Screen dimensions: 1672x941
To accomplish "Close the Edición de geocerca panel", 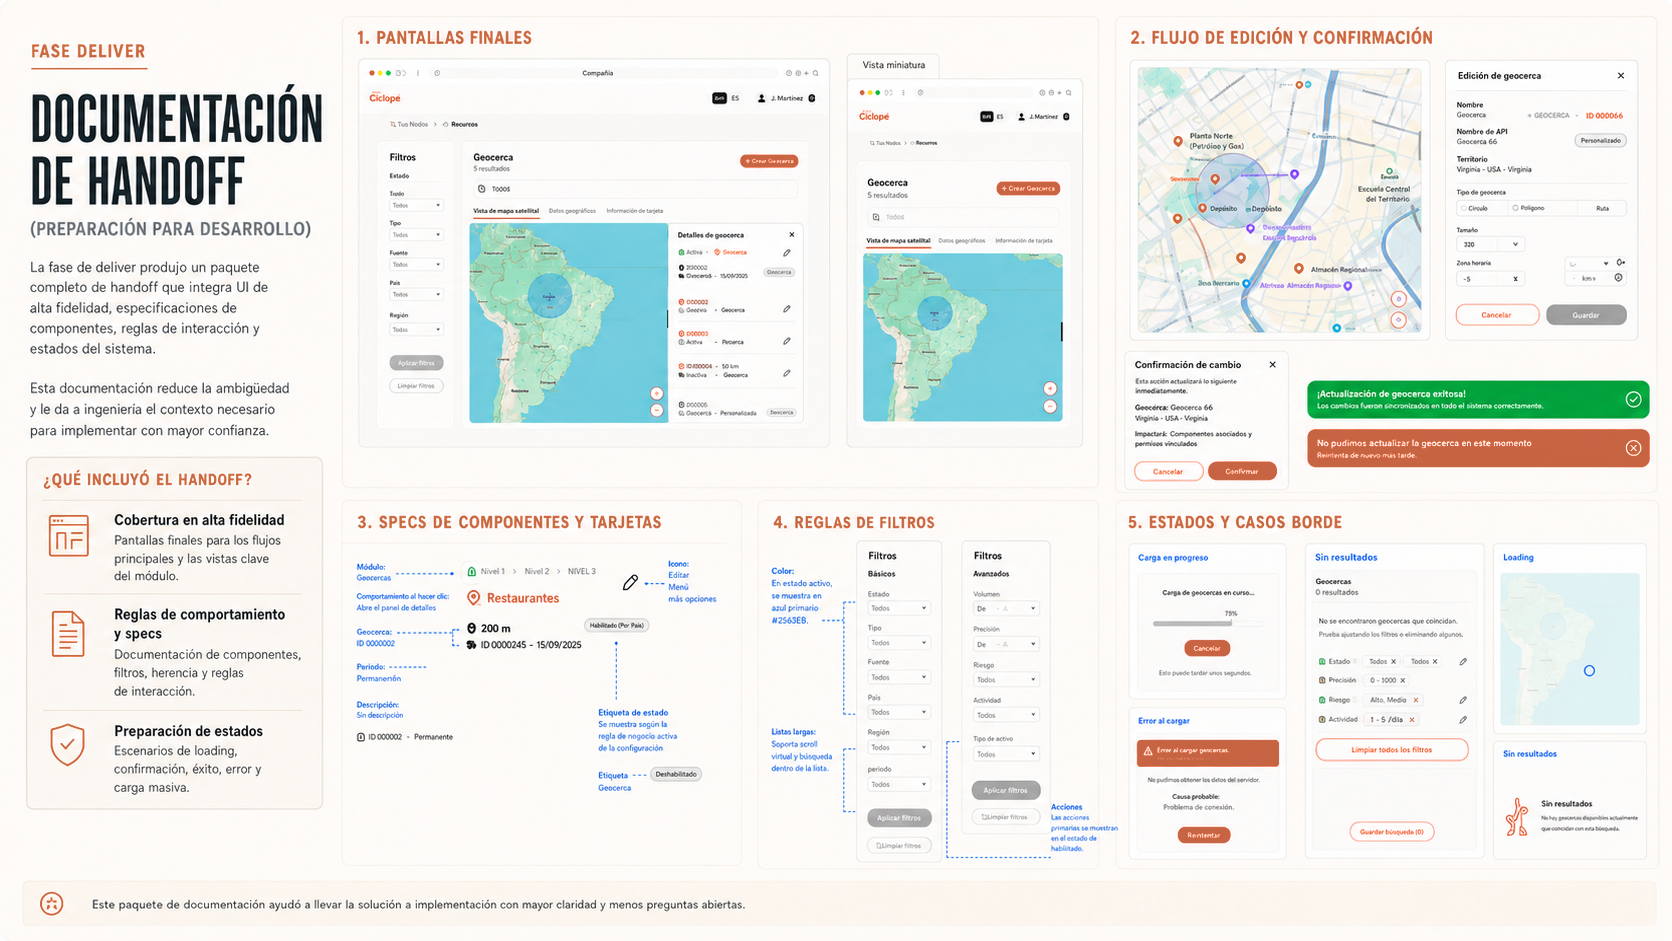I will tap(1621, 76).
